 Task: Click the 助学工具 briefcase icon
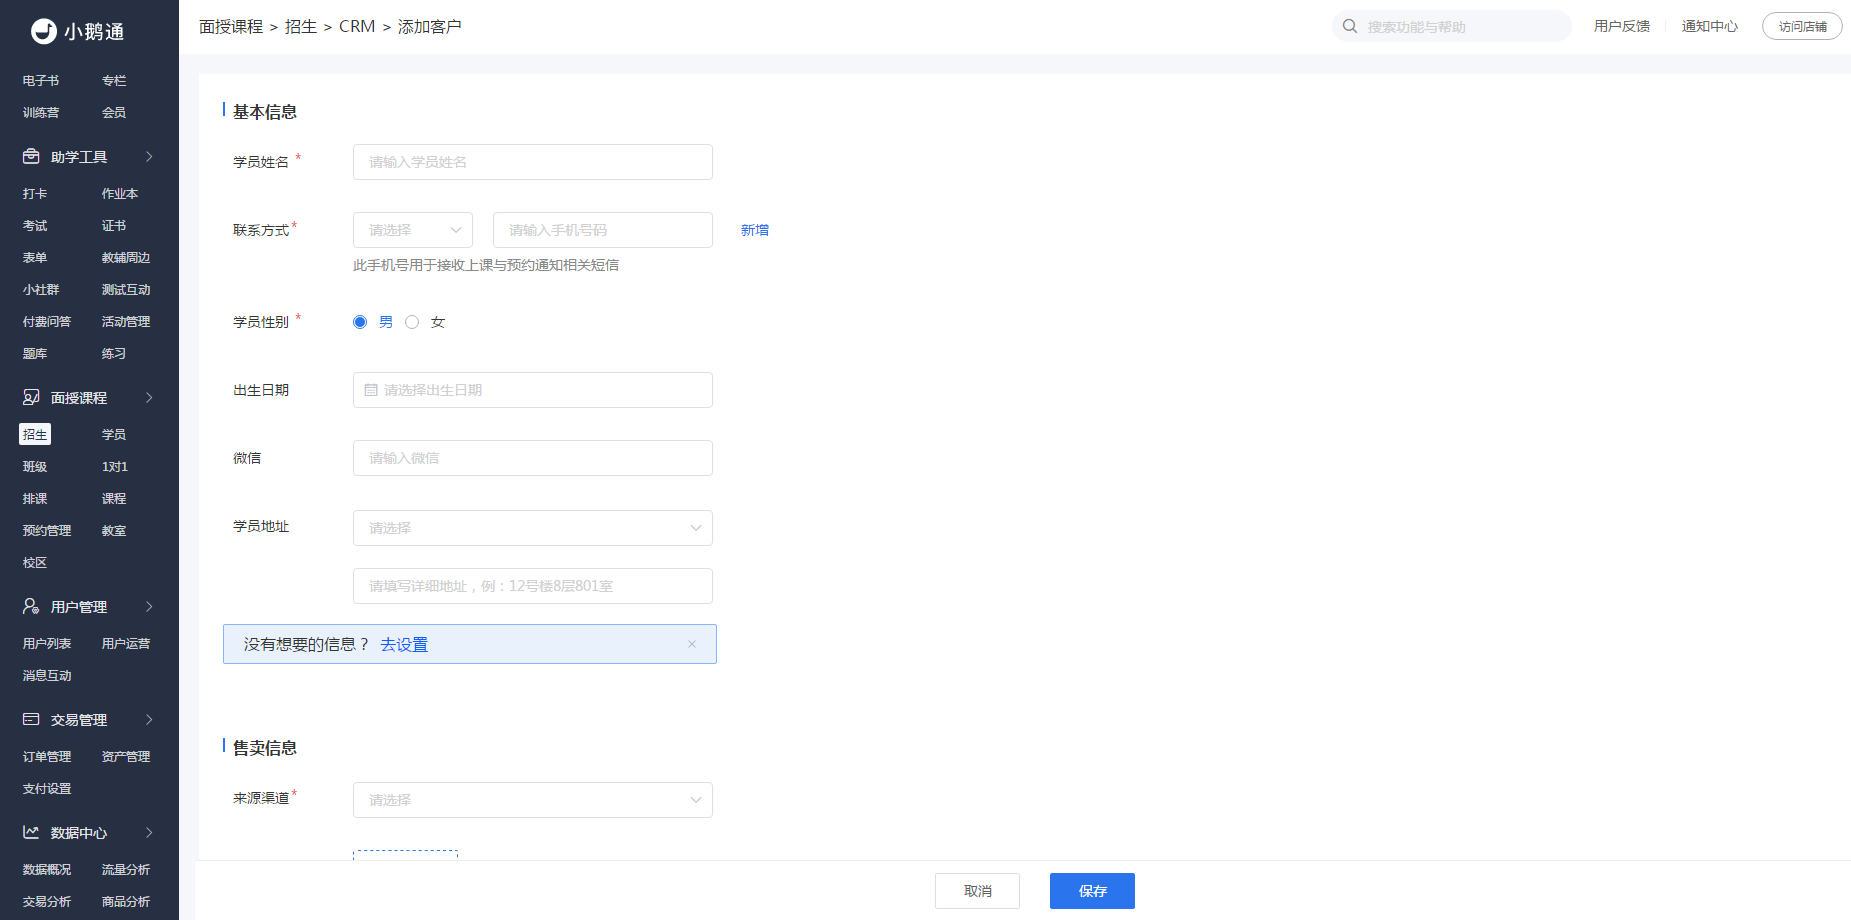31,157
